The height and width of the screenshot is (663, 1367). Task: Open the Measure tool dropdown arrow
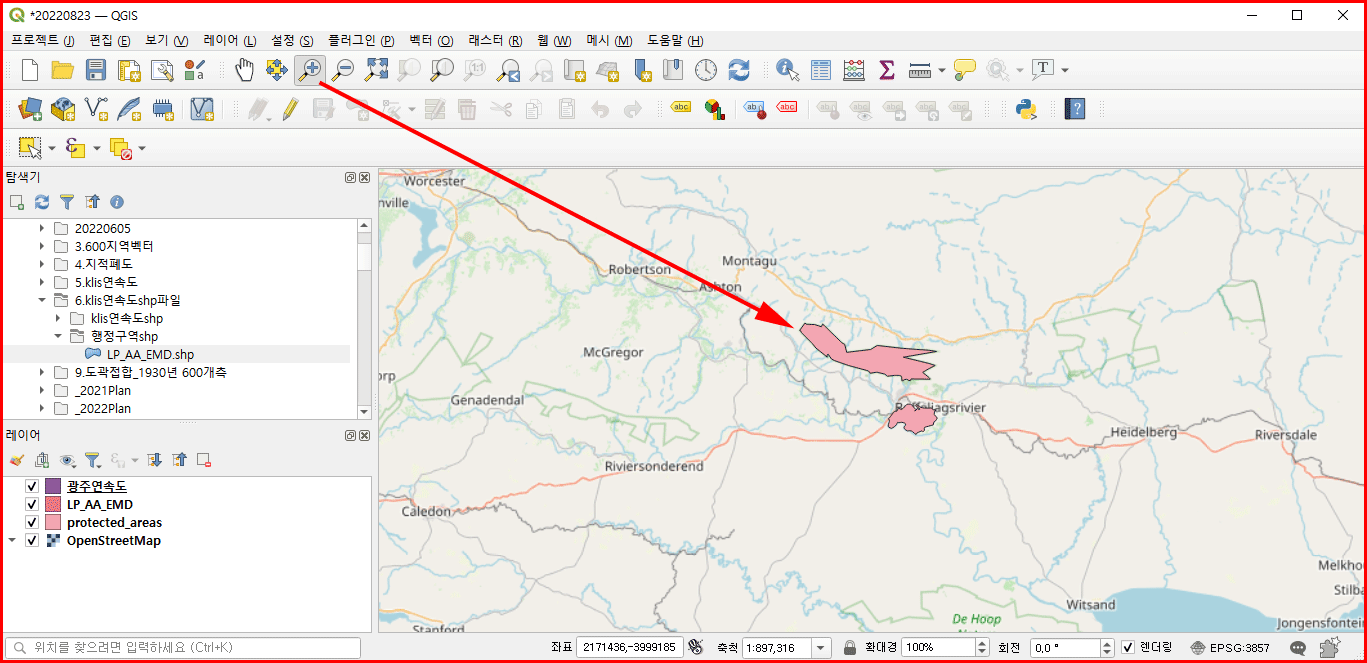942,70
